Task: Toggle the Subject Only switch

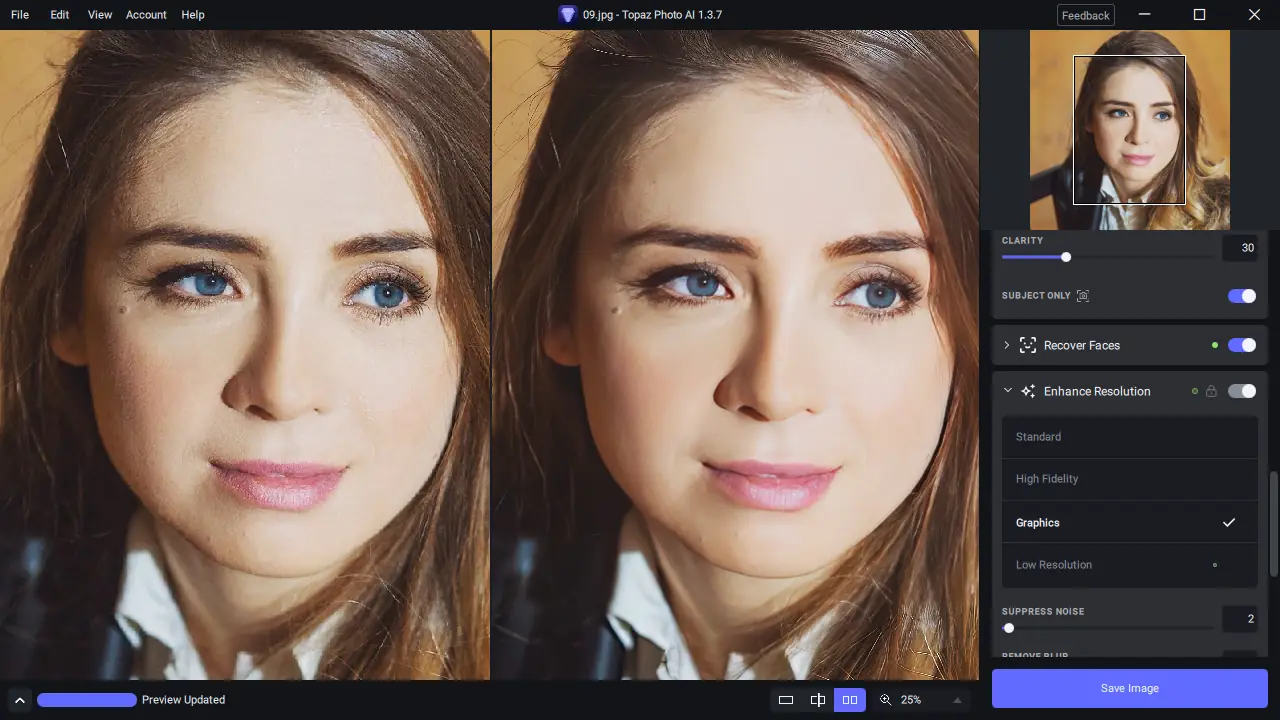Action: click(x=1242, y=296)
